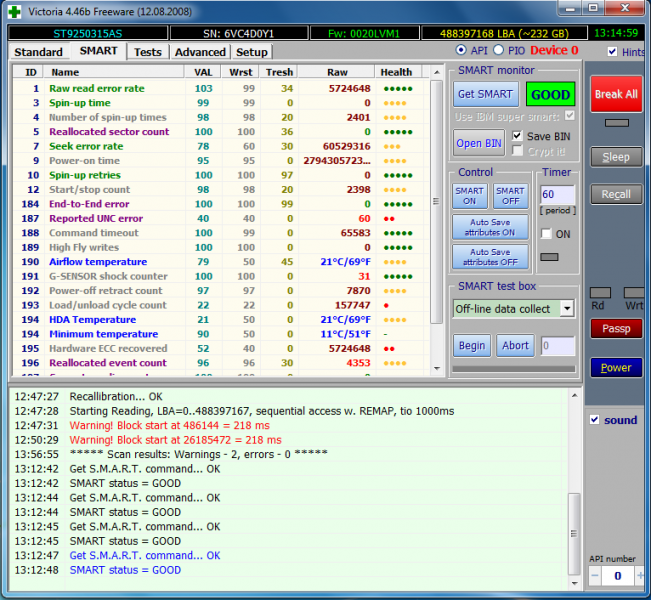Click the Open BIN button
This screenshot has height=600, width=651.
pos(479,143)
